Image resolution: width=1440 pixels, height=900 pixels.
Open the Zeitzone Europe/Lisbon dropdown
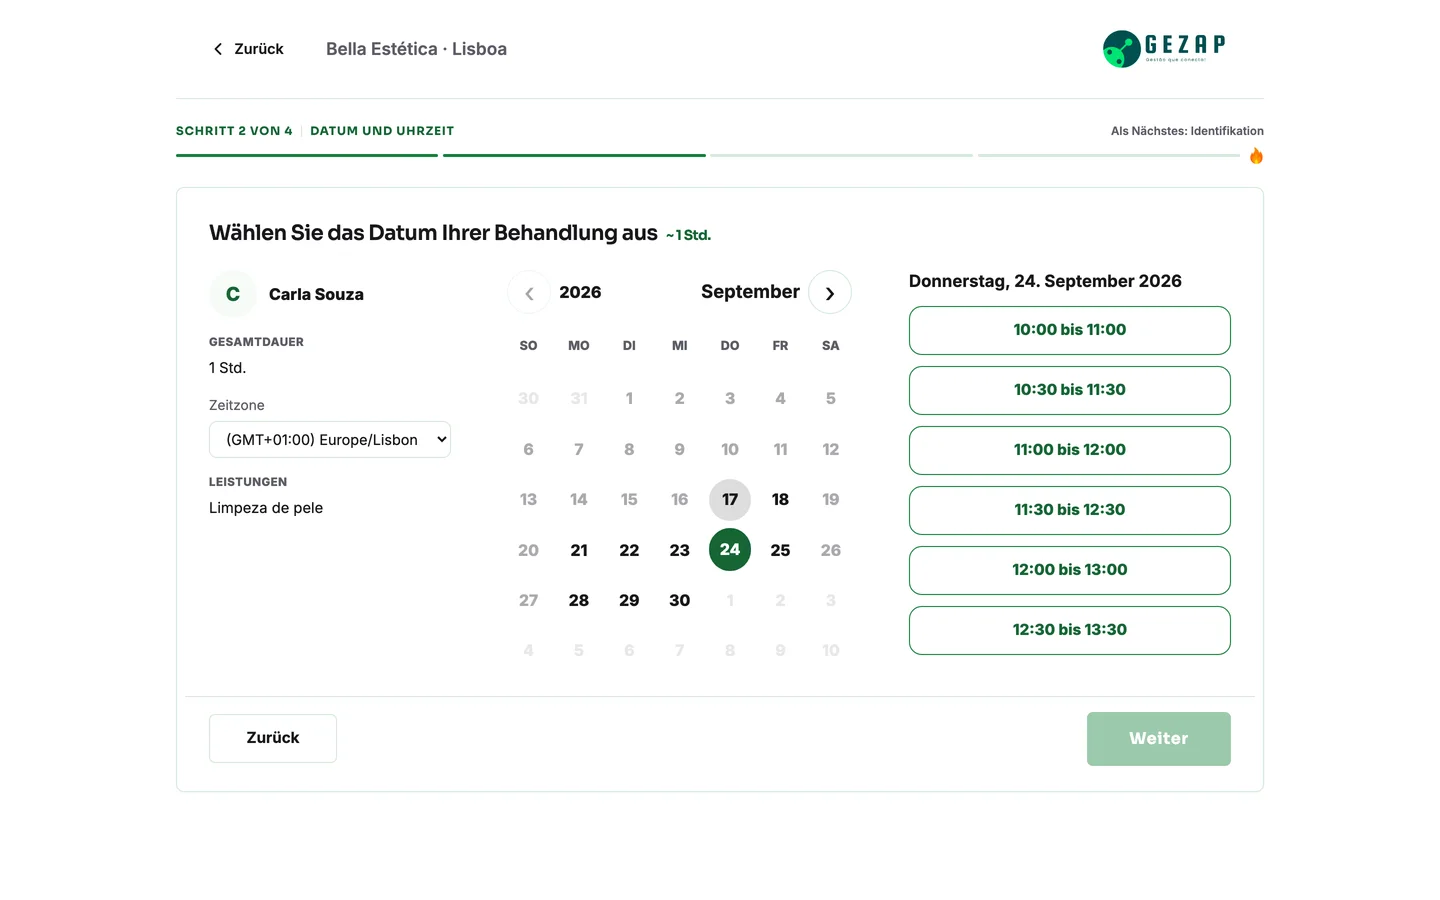(330, 440)
